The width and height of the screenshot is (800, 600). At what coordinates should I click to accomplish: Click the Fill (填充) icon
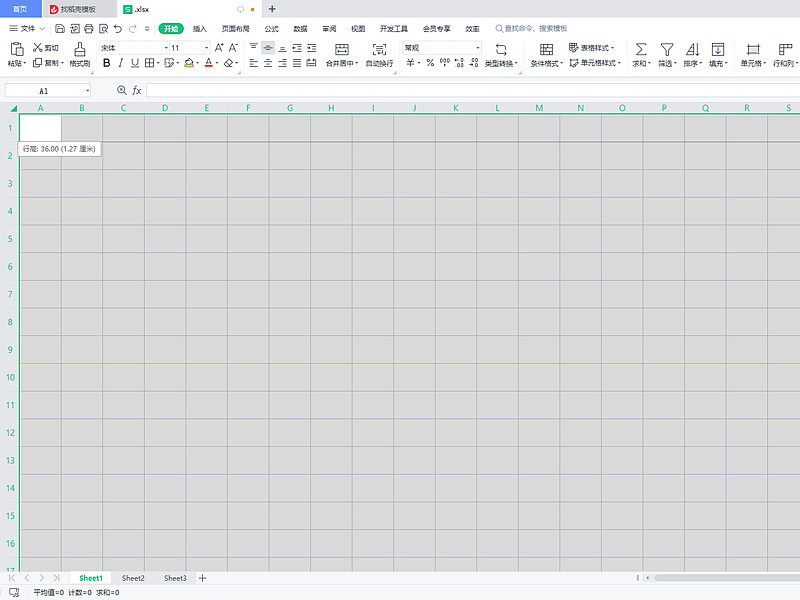[718, 49]
